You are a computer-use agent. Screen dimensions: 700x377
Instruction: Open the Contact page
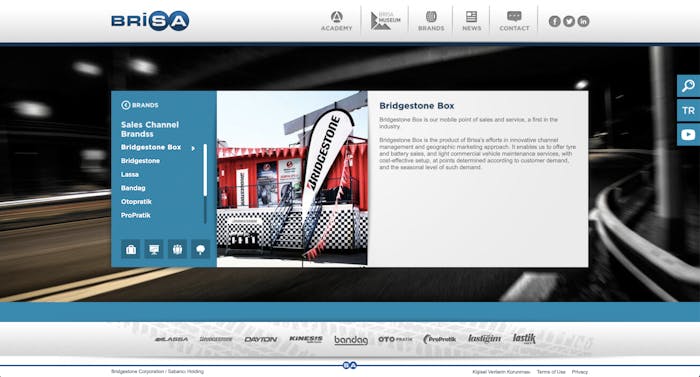pos(514,21)
